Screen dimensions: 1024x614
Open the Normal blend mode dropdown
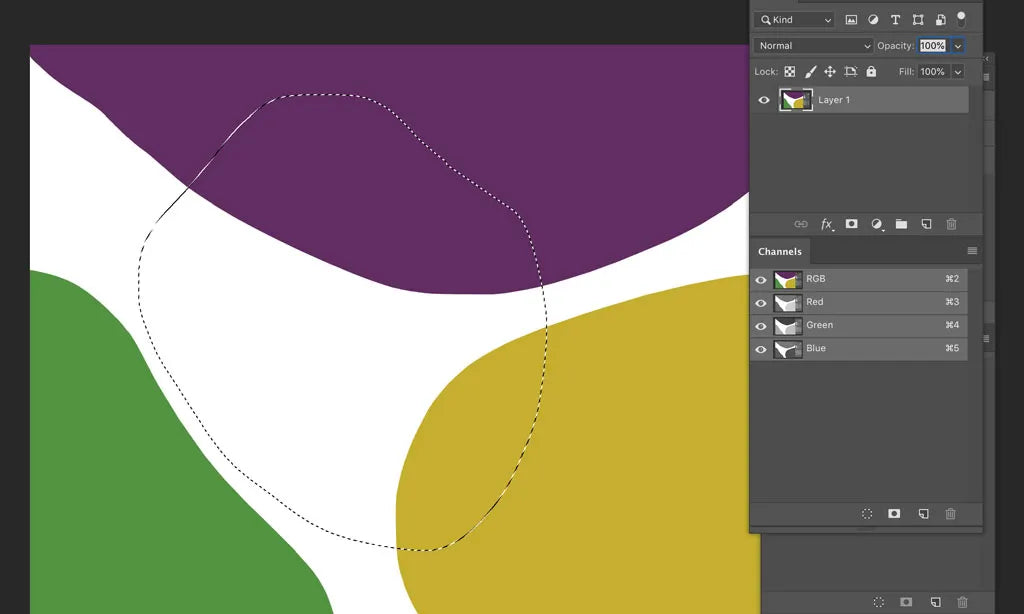tap(813, 46)
